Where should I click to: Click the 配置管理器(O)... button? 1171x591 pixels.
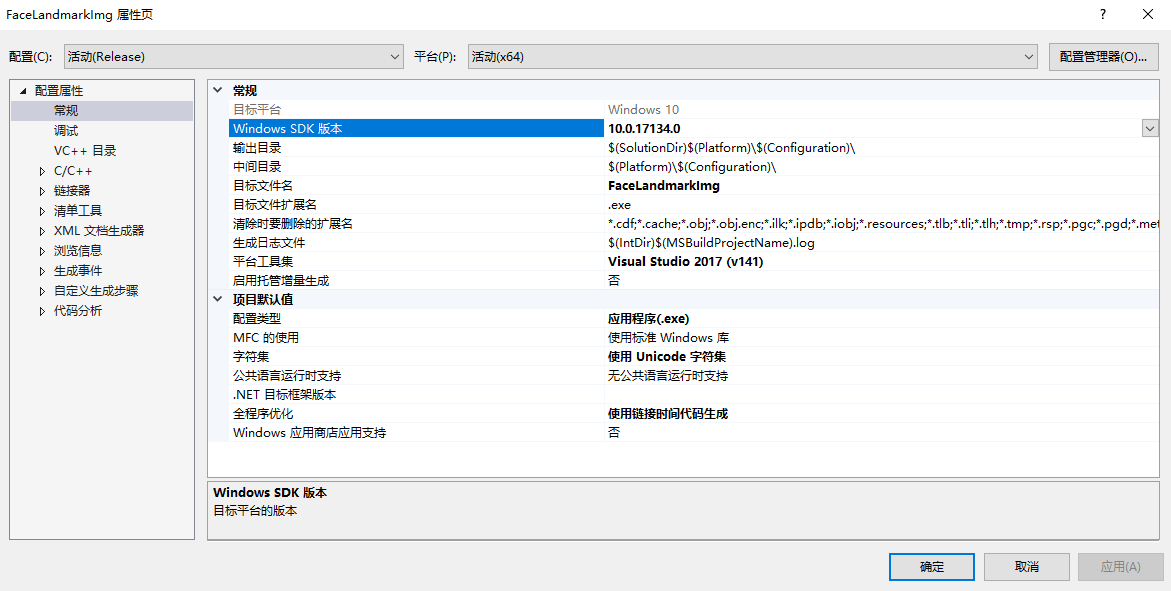(1103, 57)
